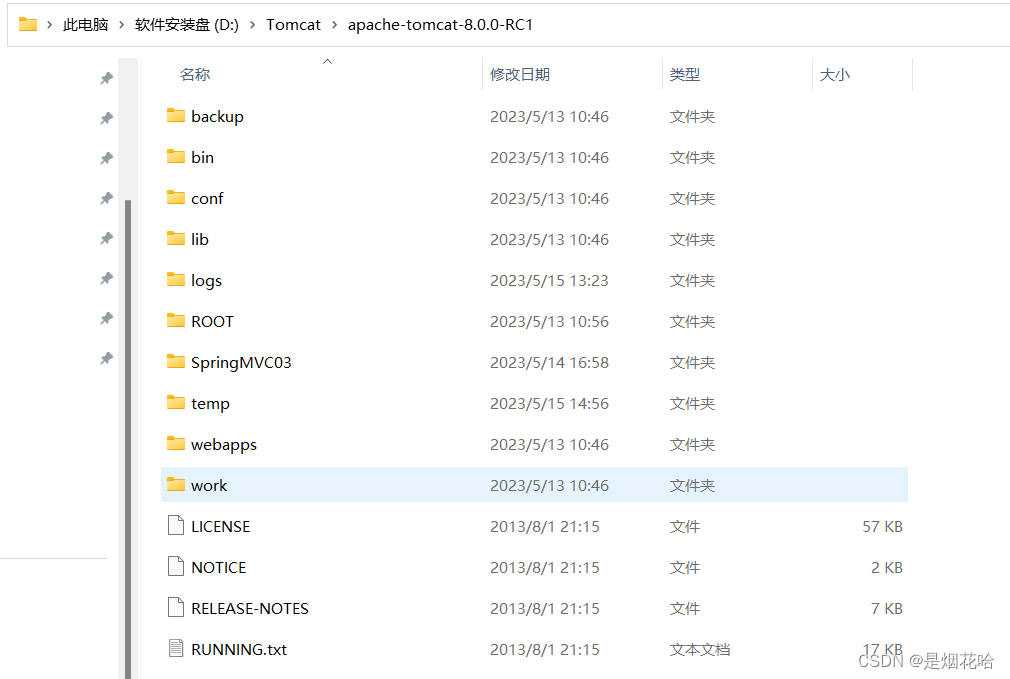The height and width of the screenshot is (679, 1010).
Task: Click the ROOT folder icon
Action: pyautogui.click(x=176, y=321)
